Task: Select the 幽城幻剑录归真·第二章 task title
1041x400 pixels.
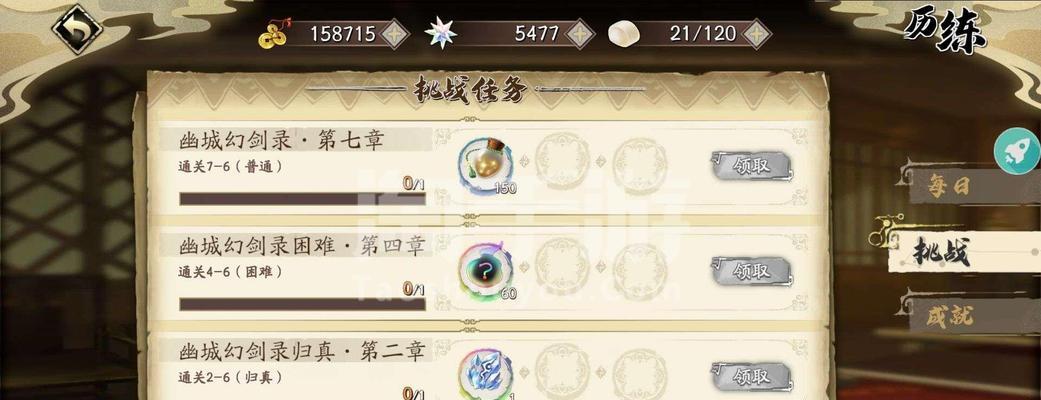Action: coord(301,351)
